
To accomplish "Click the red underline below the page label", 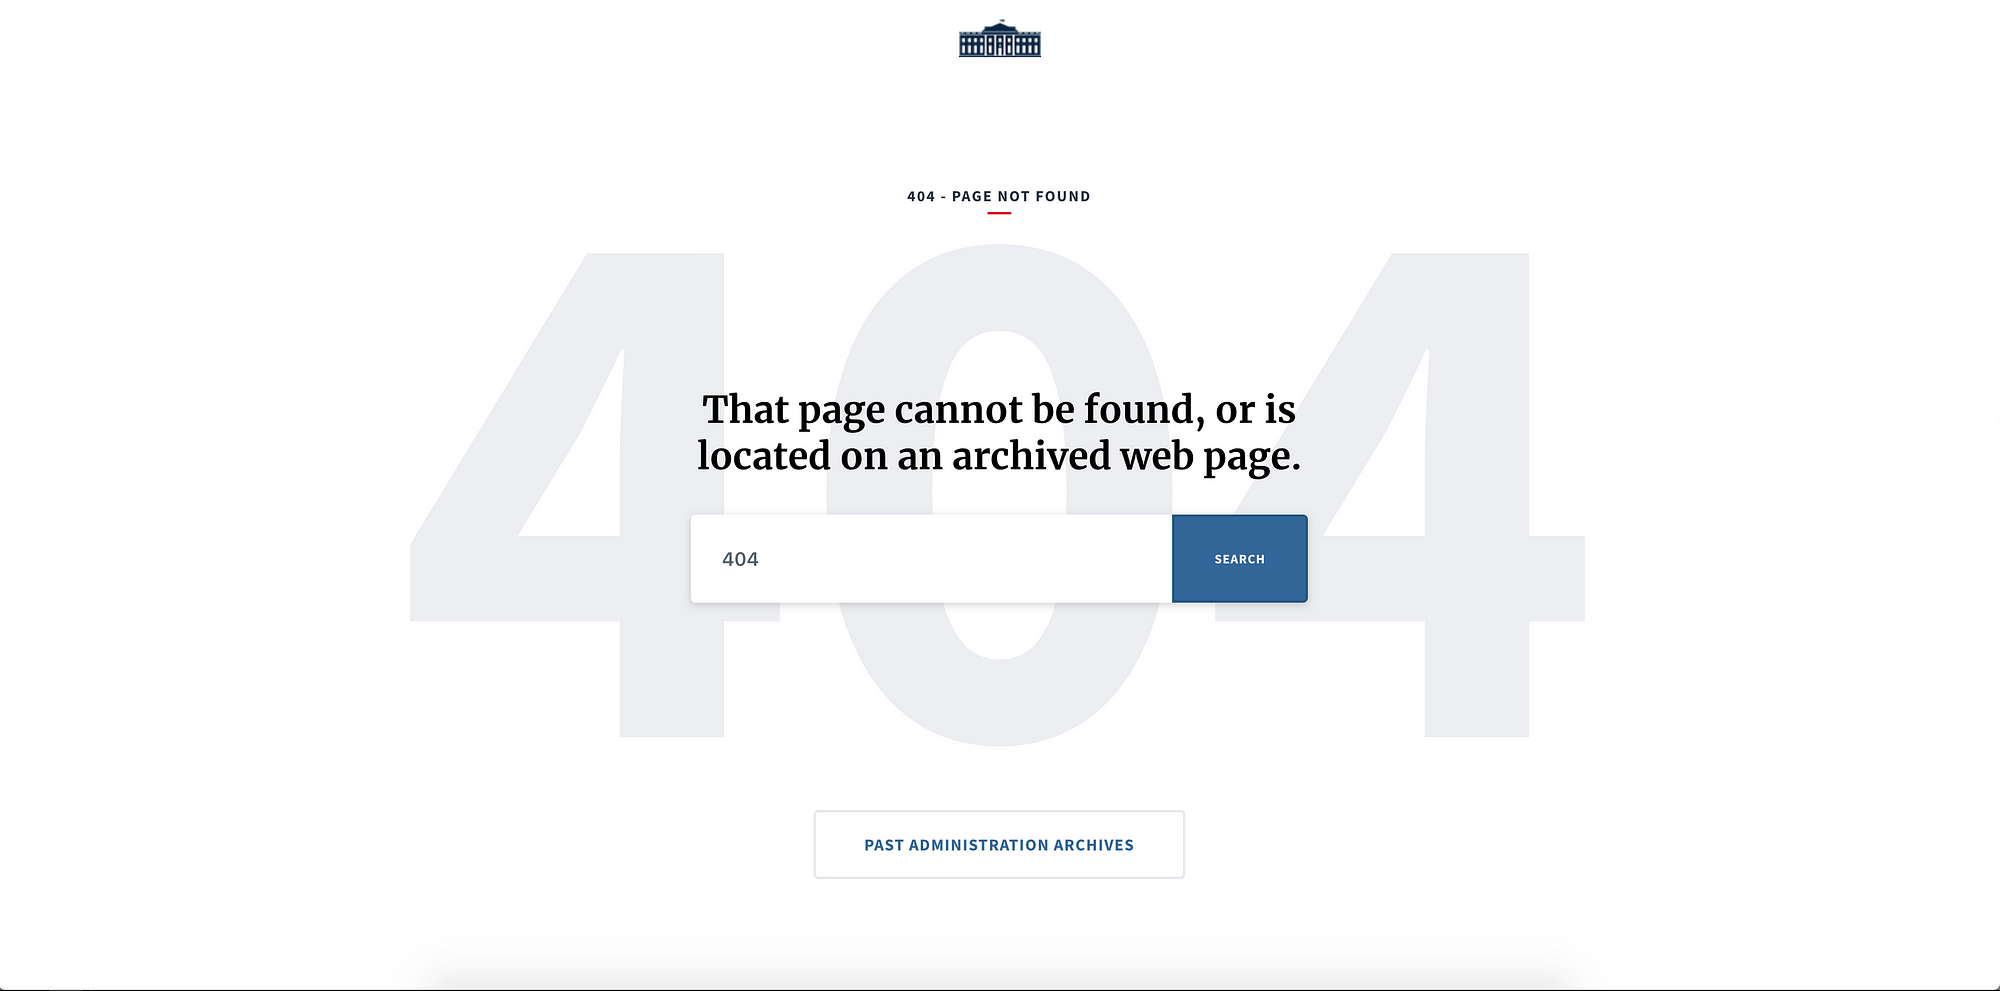I will click(x=999, y=213).
